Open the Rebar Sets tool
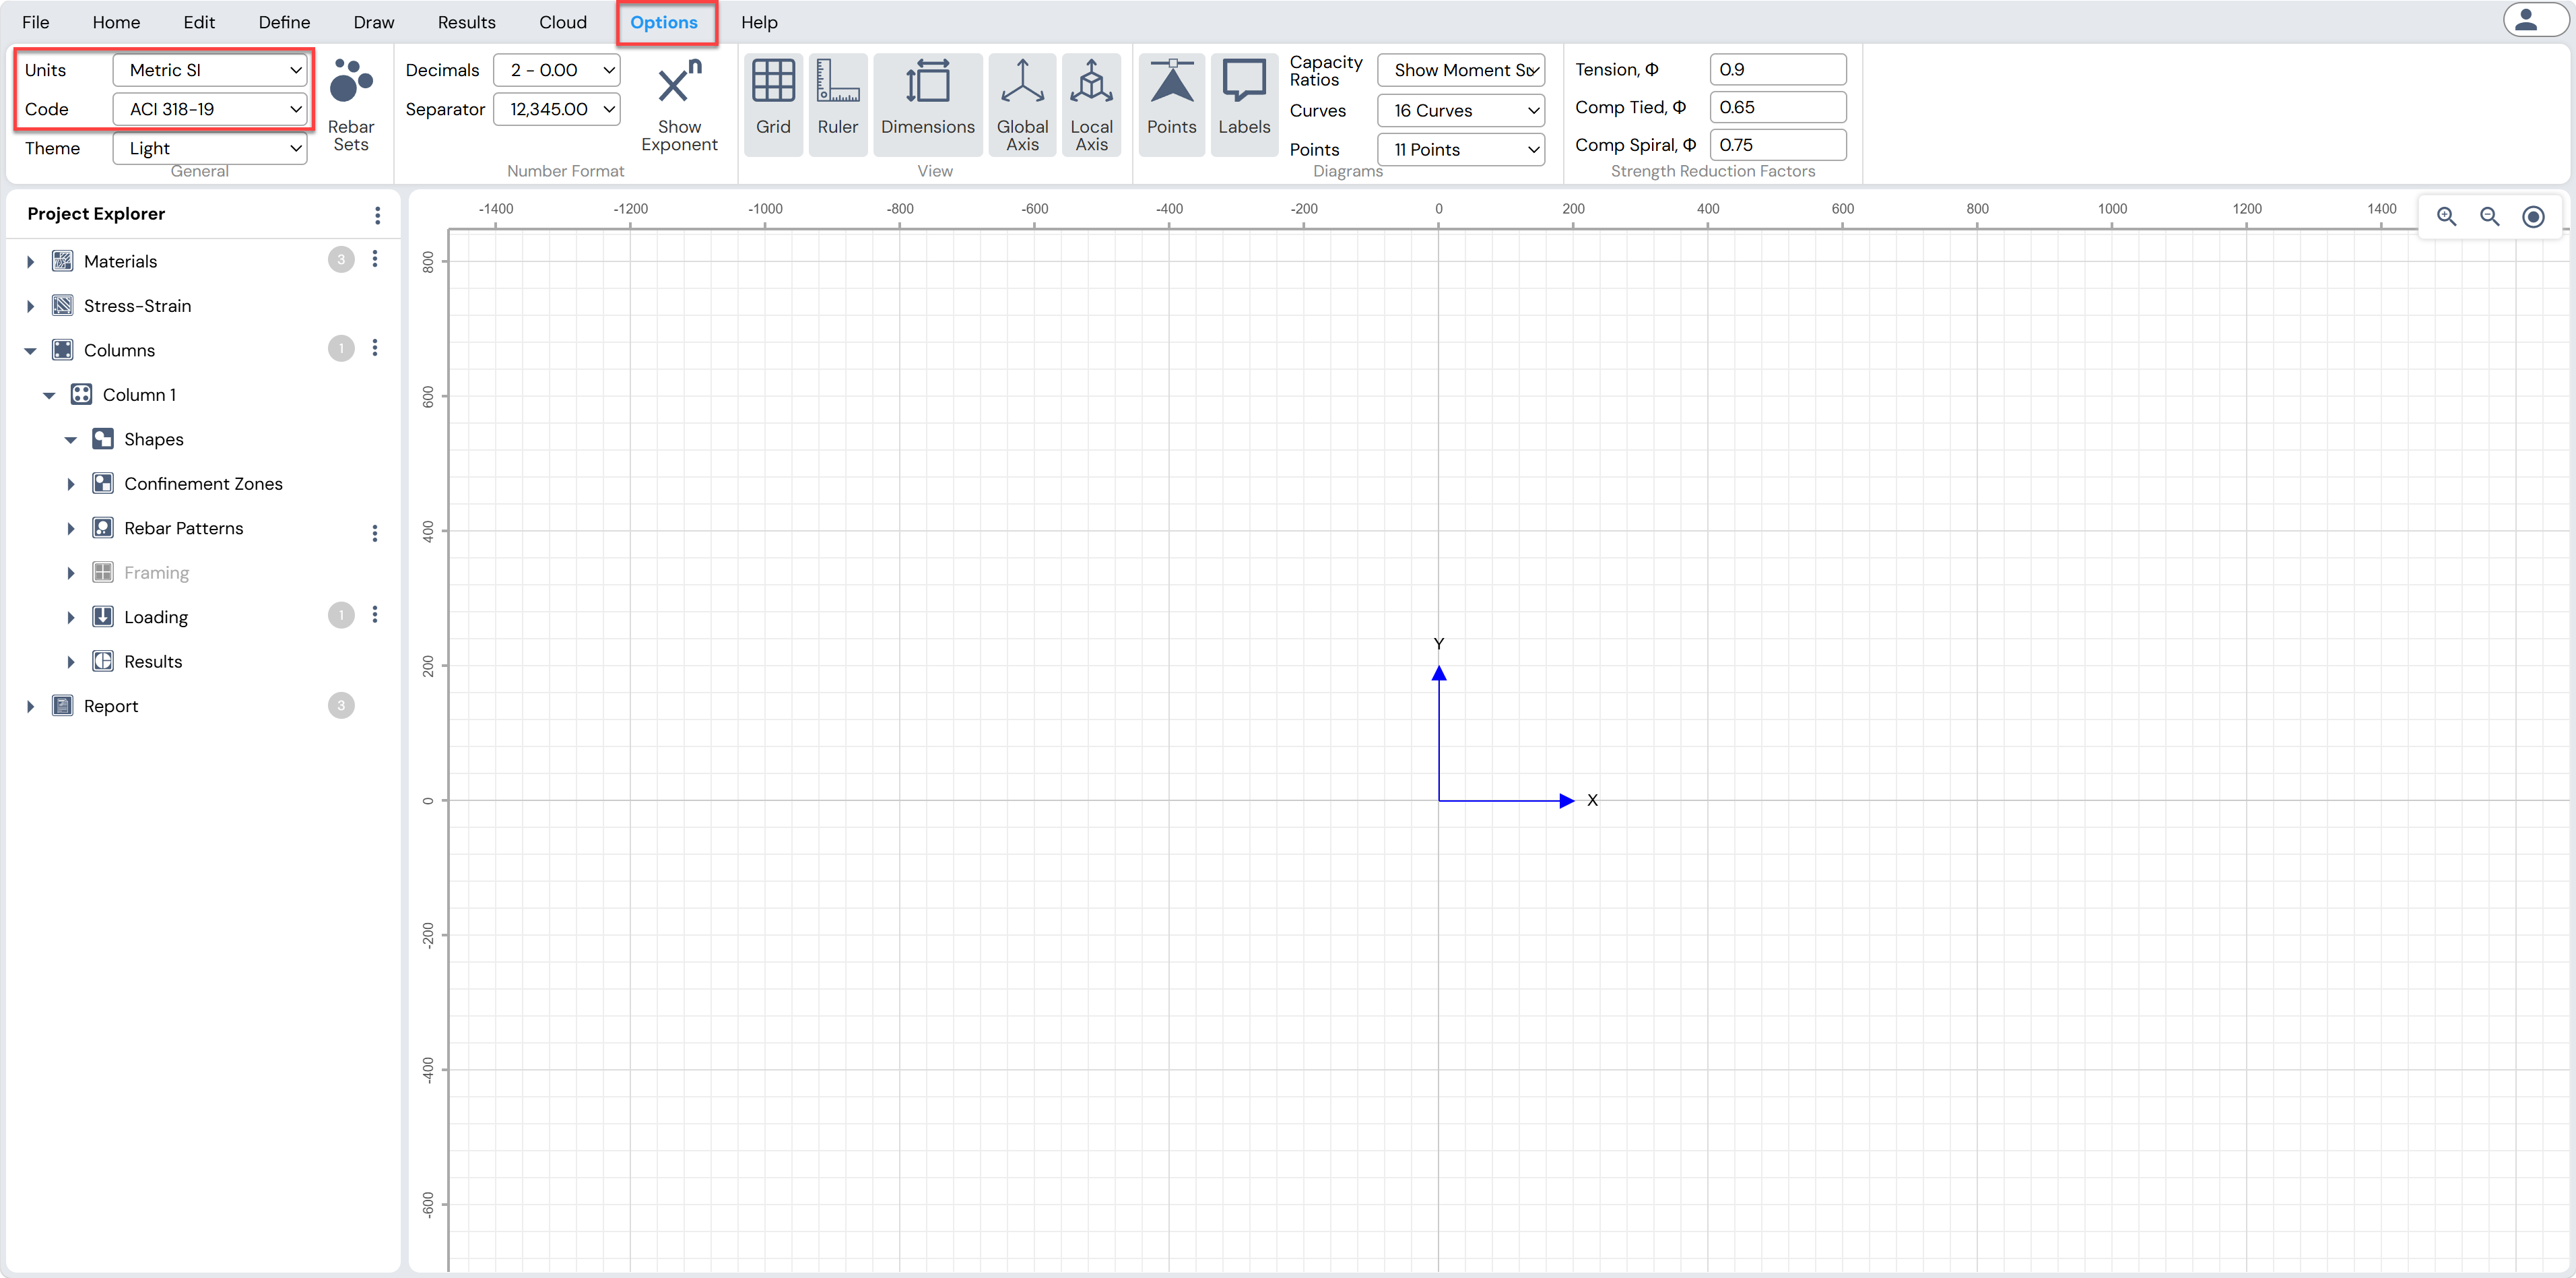Screen dimensions: 2576x1278 pyautogui.click(x=351, y=105)
